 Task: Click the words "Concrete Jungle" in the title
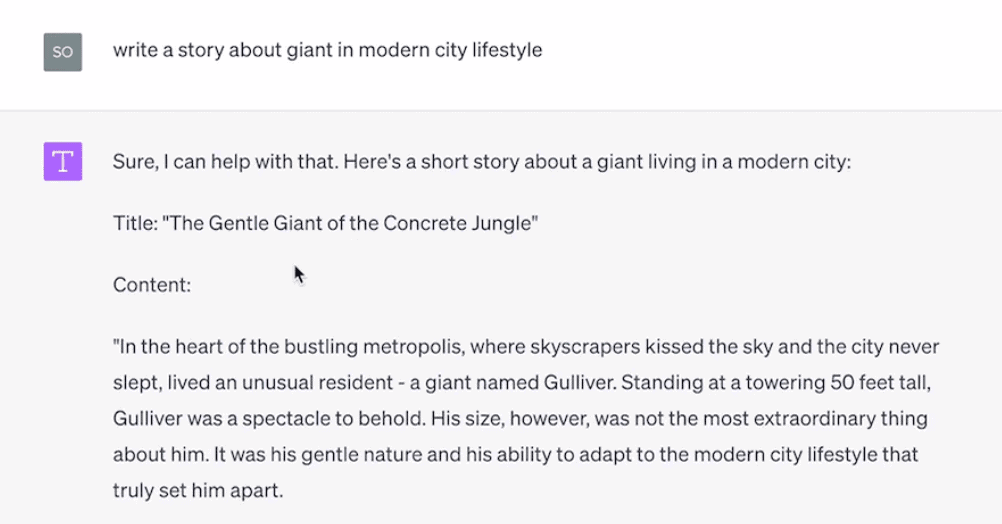pyautogui.click(x=457, y=223)
